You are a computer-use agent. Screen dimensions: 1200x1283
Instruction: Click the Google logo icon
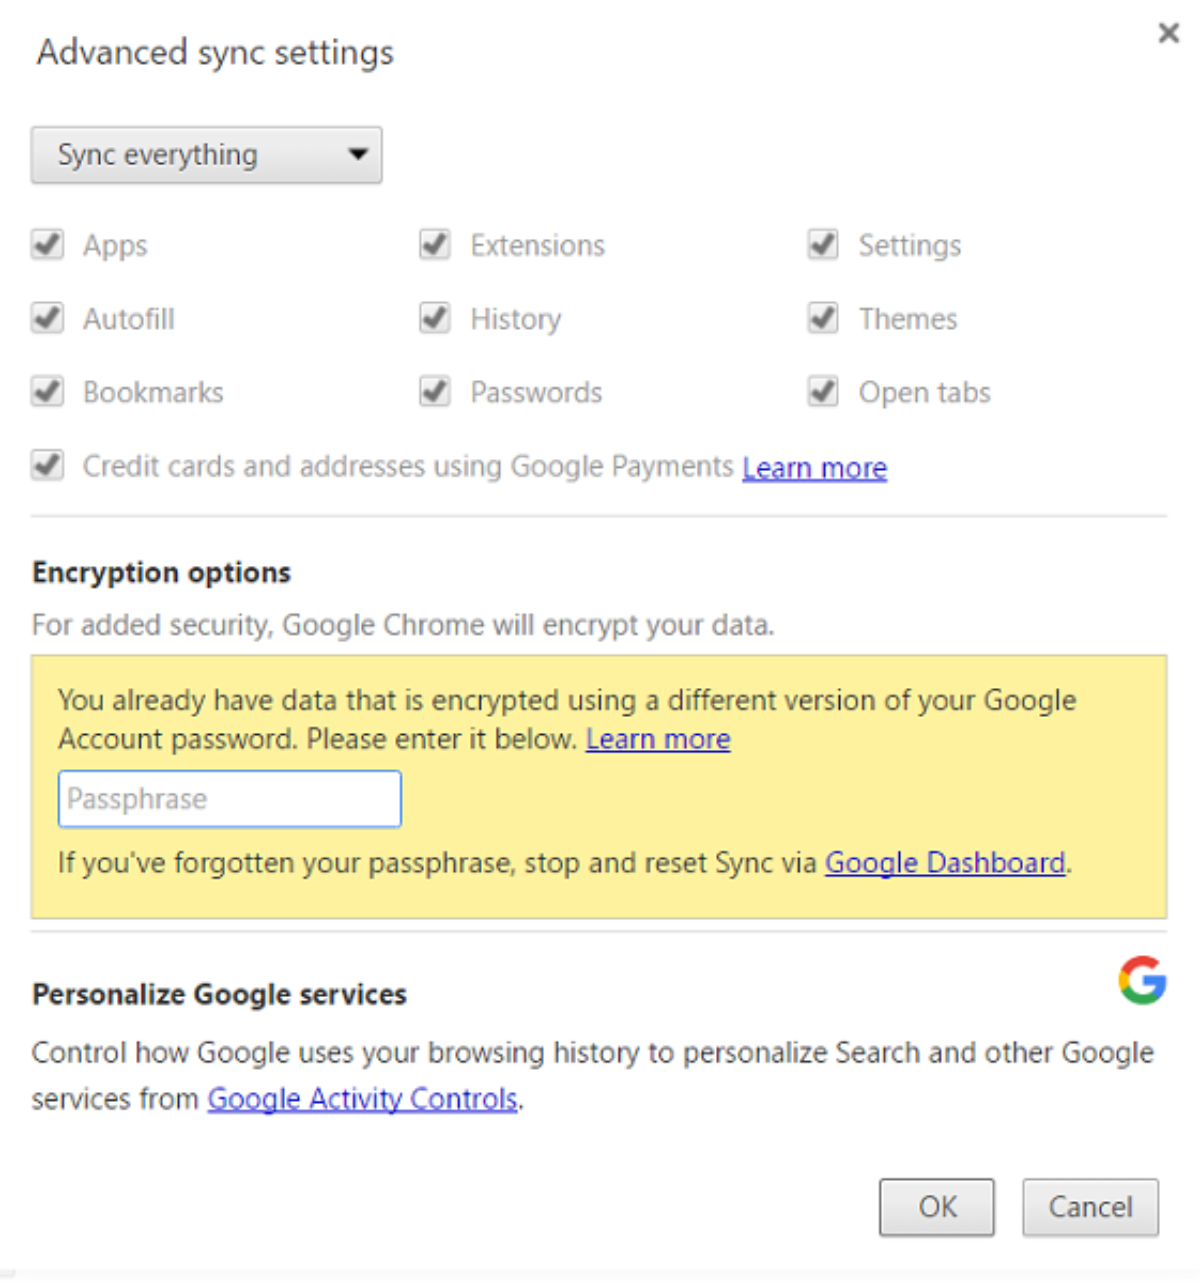[1142, 979]
